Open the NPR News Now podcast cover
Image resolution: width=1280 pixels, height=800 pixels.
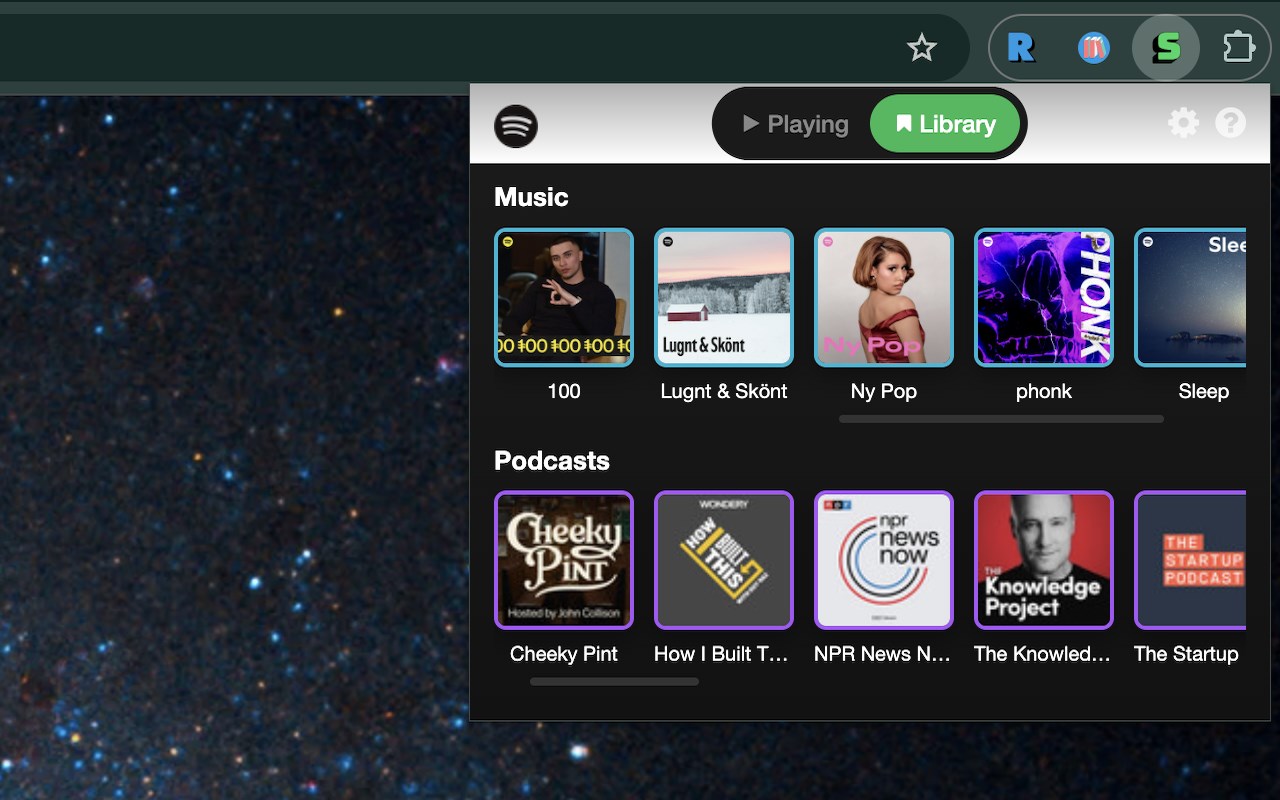point(884,560)
